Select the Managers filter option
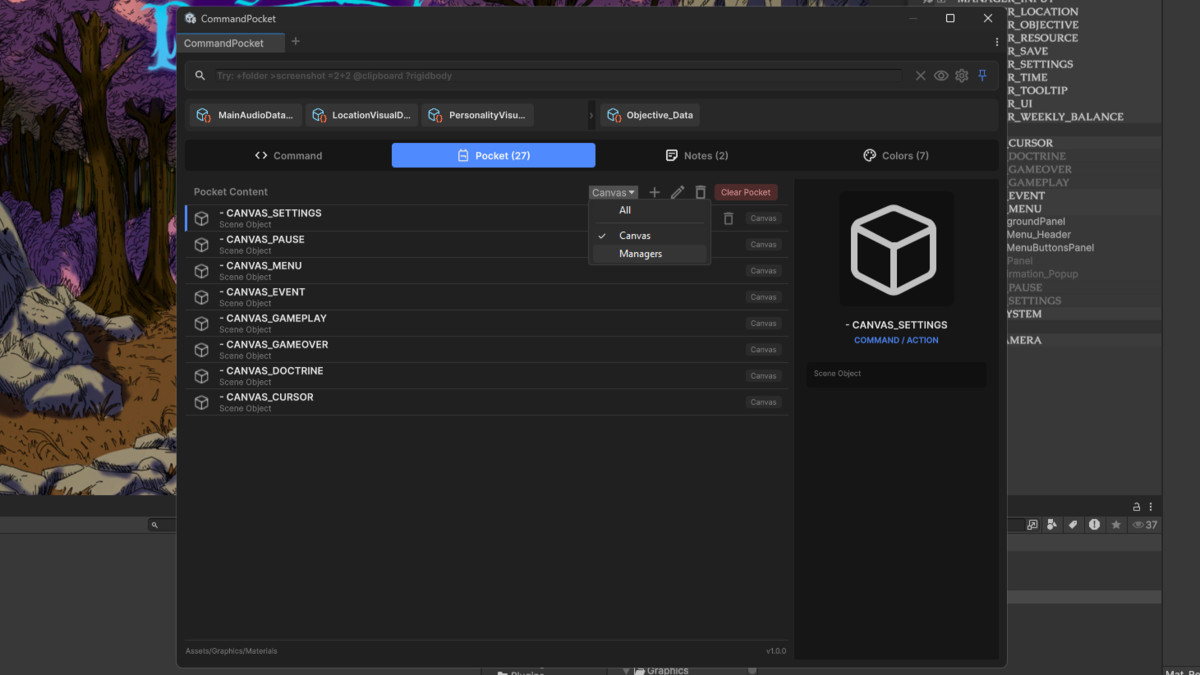 (640, 253)
